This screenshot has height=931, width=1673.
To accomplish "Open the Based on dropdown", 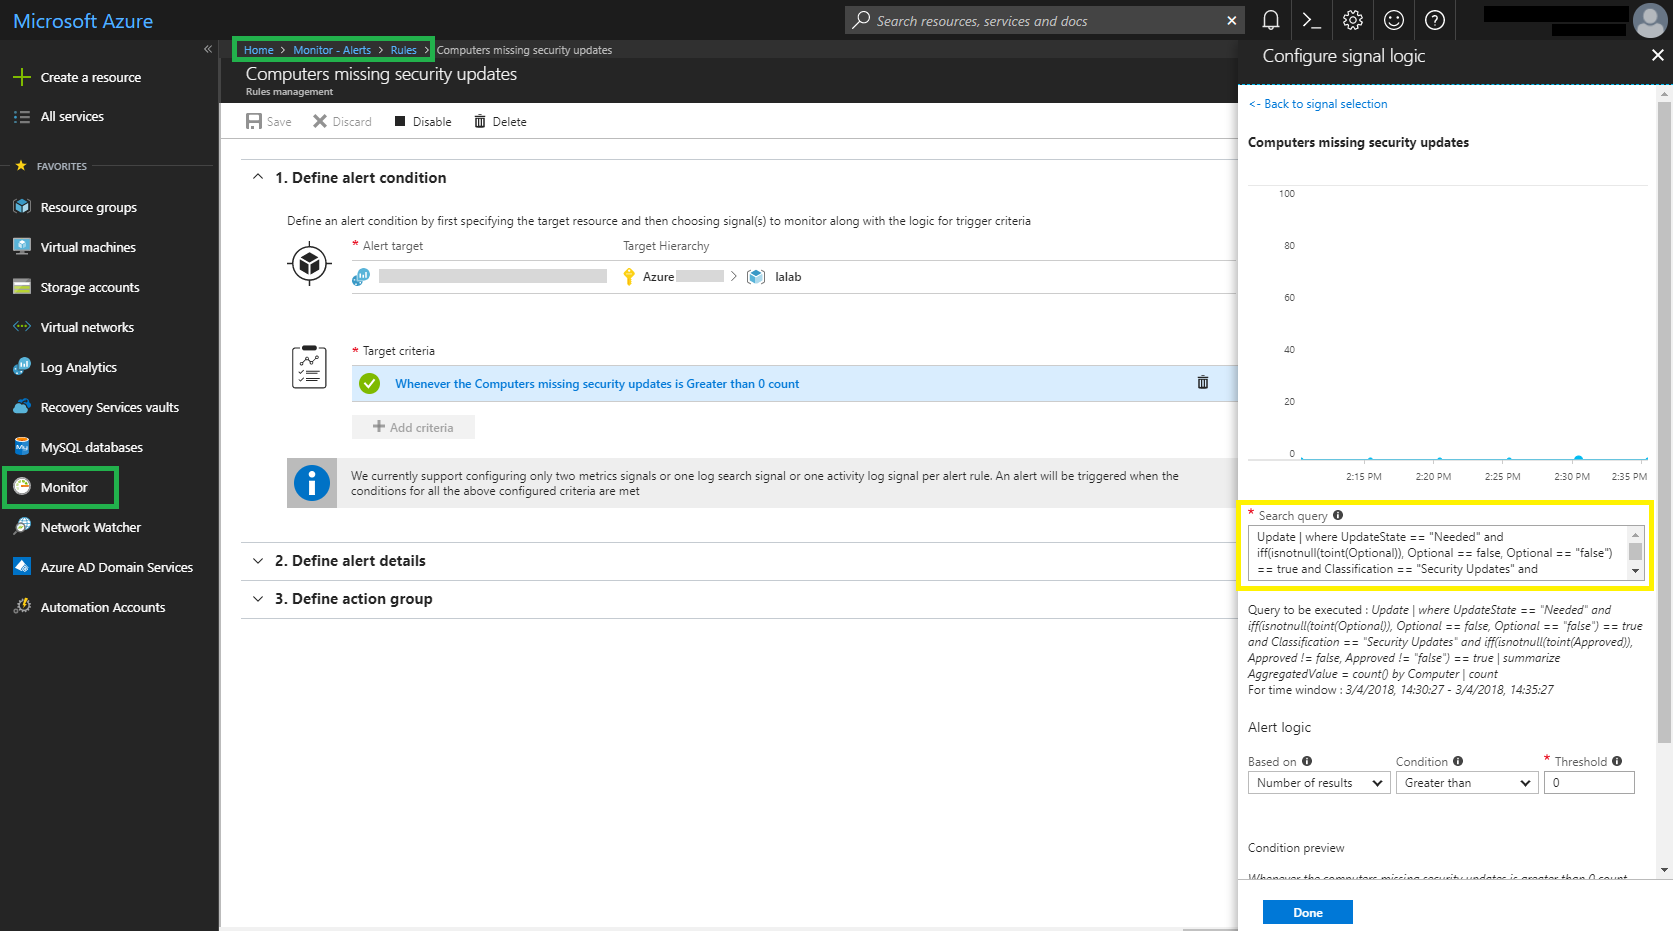I will 1319,783.
